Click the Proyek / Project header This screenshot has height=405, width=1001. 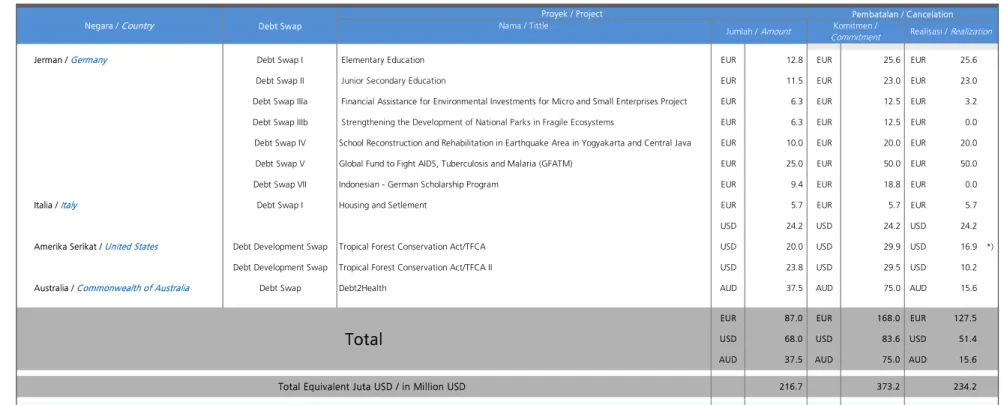coord(572,13)
